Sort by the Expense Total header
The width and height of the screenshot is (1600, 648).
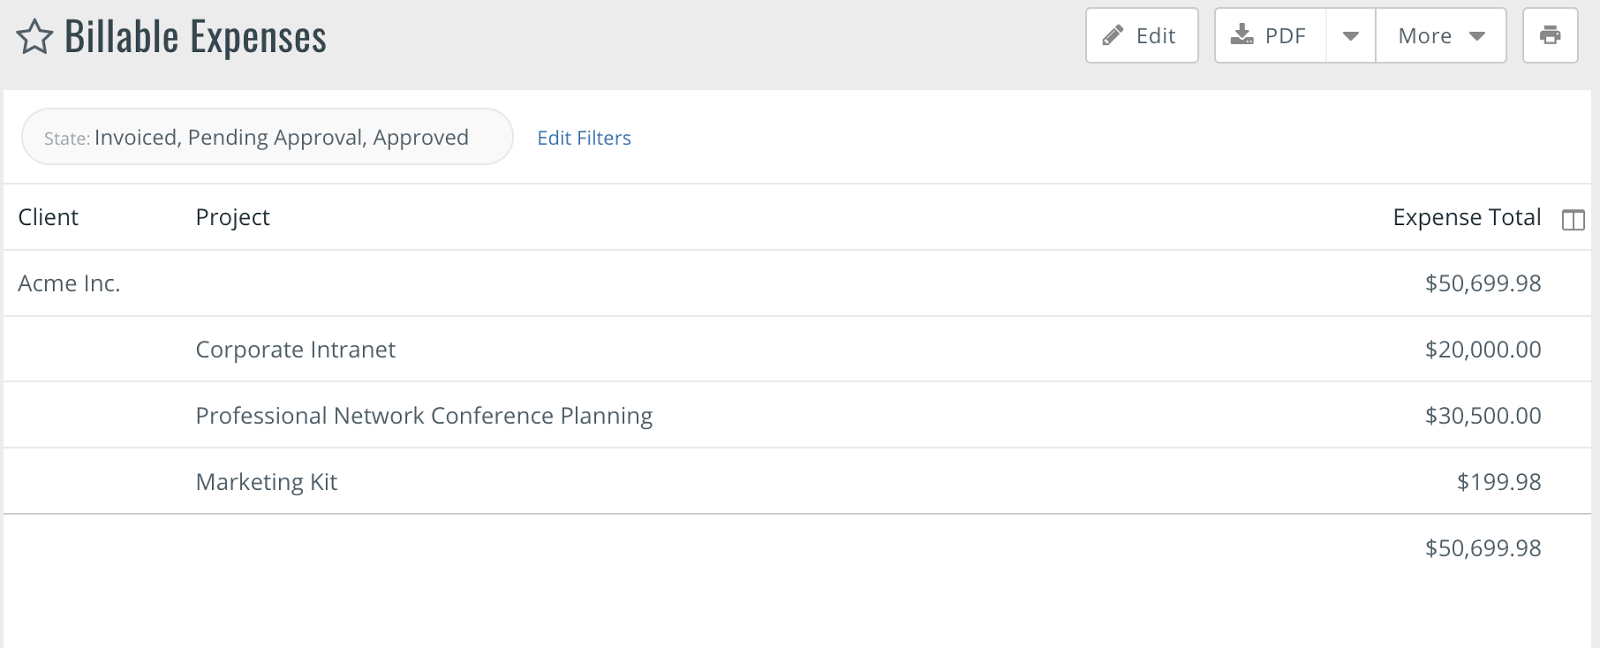coord(1466,217)
